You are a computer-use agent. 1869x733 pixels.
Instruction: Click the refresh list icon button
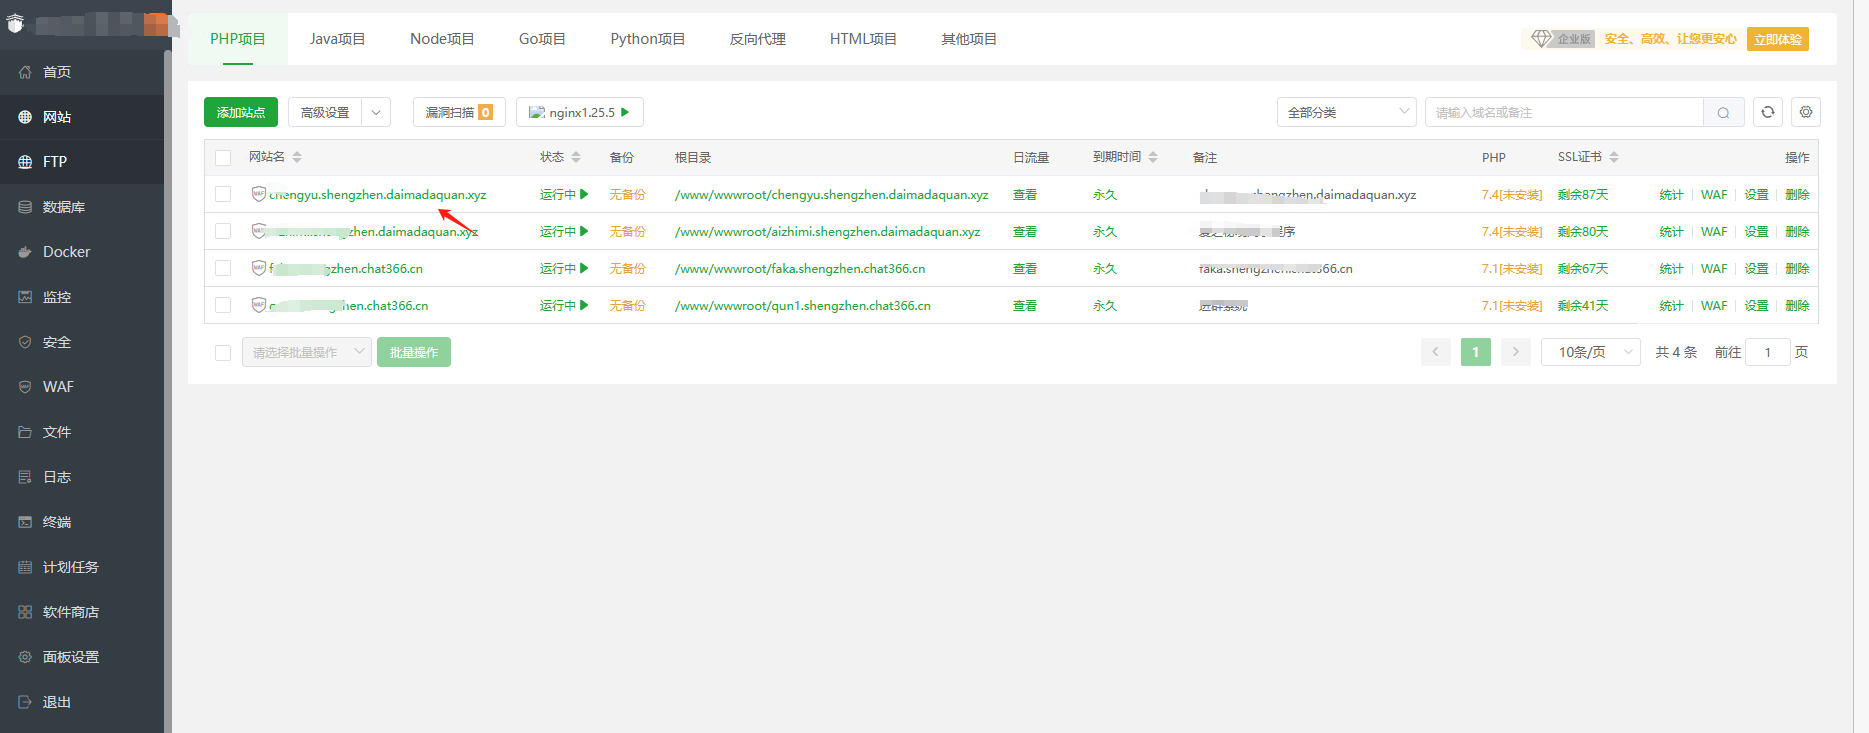1768,112
